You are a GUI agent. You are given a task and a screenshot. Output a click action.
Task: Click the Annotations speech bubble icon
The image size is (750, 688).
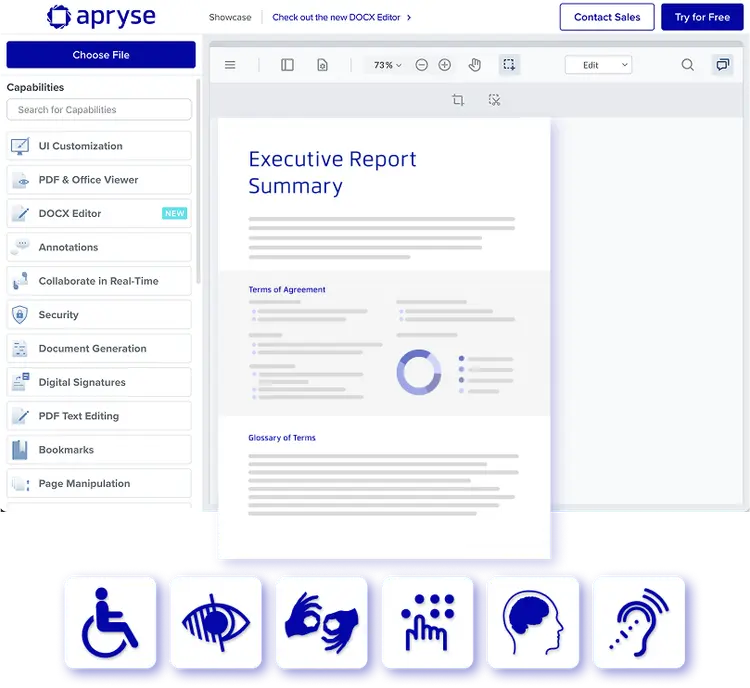tap(20, 246)
